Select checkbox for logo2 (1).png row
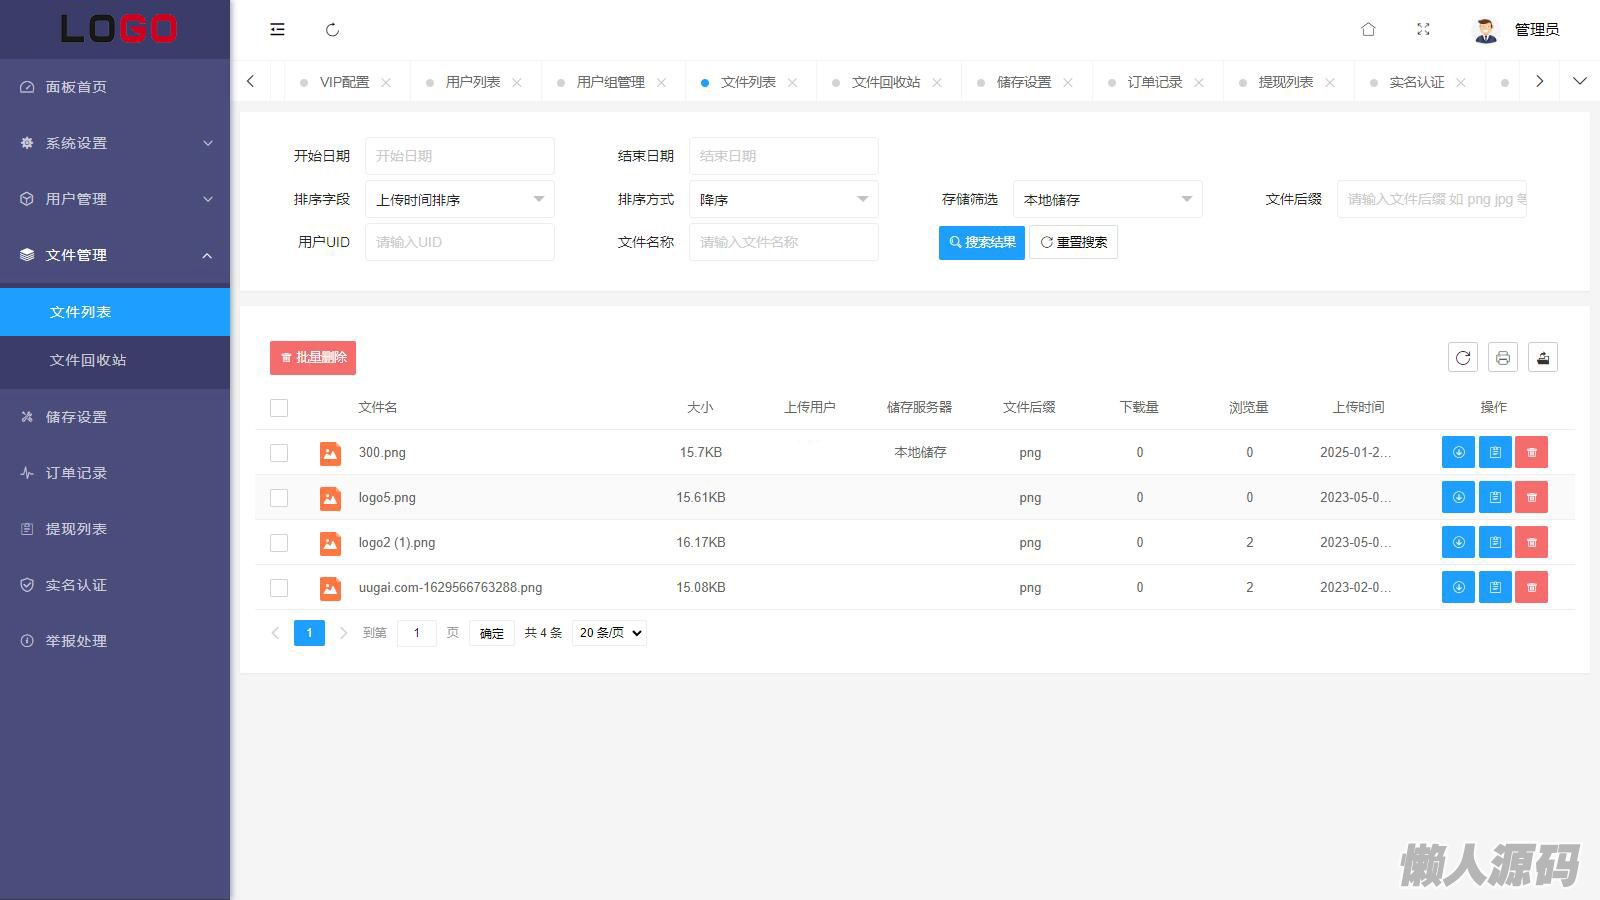1600x900 pixels. pos(279,543)
